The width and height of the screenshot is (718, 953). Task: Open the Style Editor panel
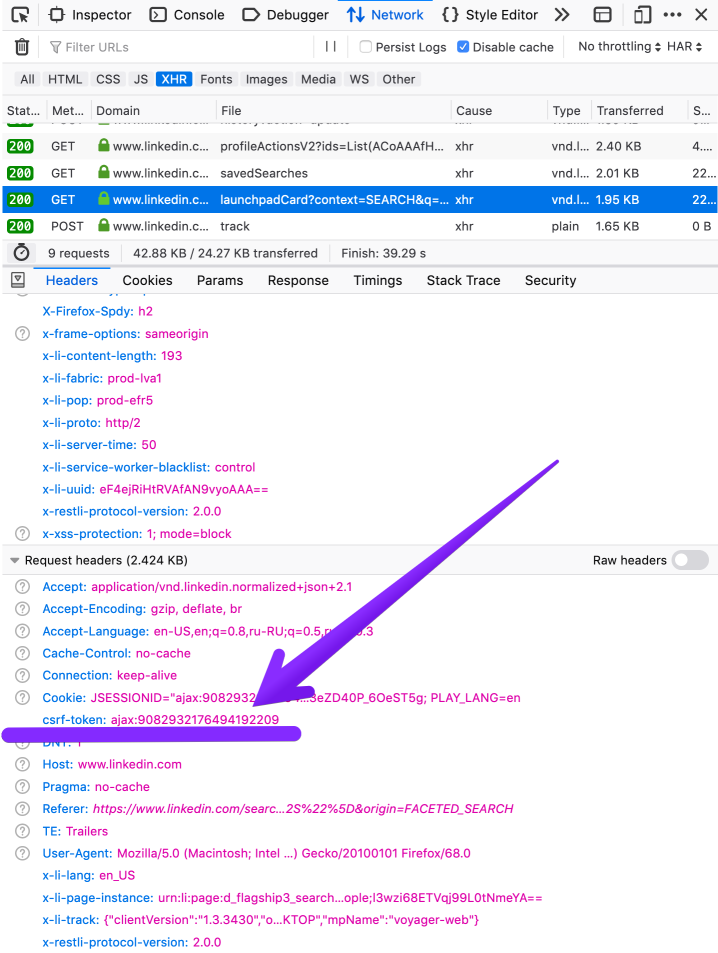point(490,15)
